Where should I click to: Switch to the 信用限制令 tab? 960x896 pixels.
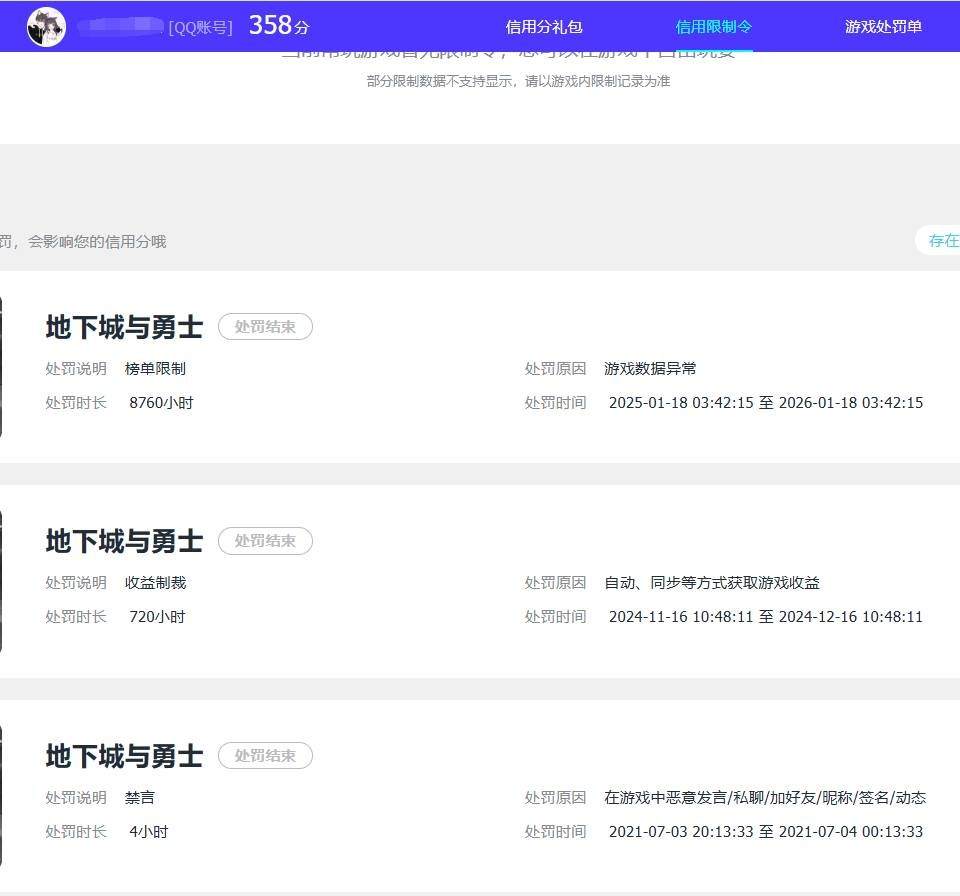[713, 27]
